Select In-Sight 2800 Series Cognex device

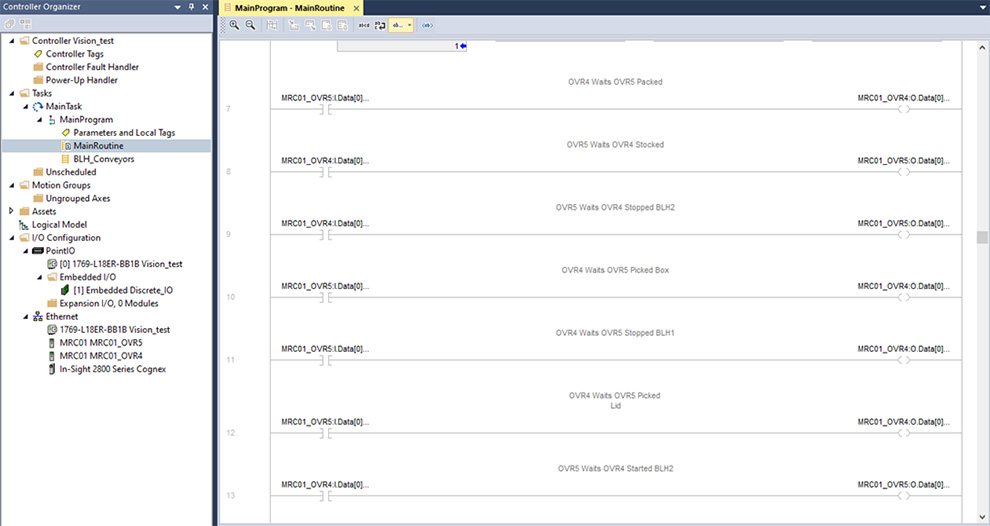[x=112, y=369]
